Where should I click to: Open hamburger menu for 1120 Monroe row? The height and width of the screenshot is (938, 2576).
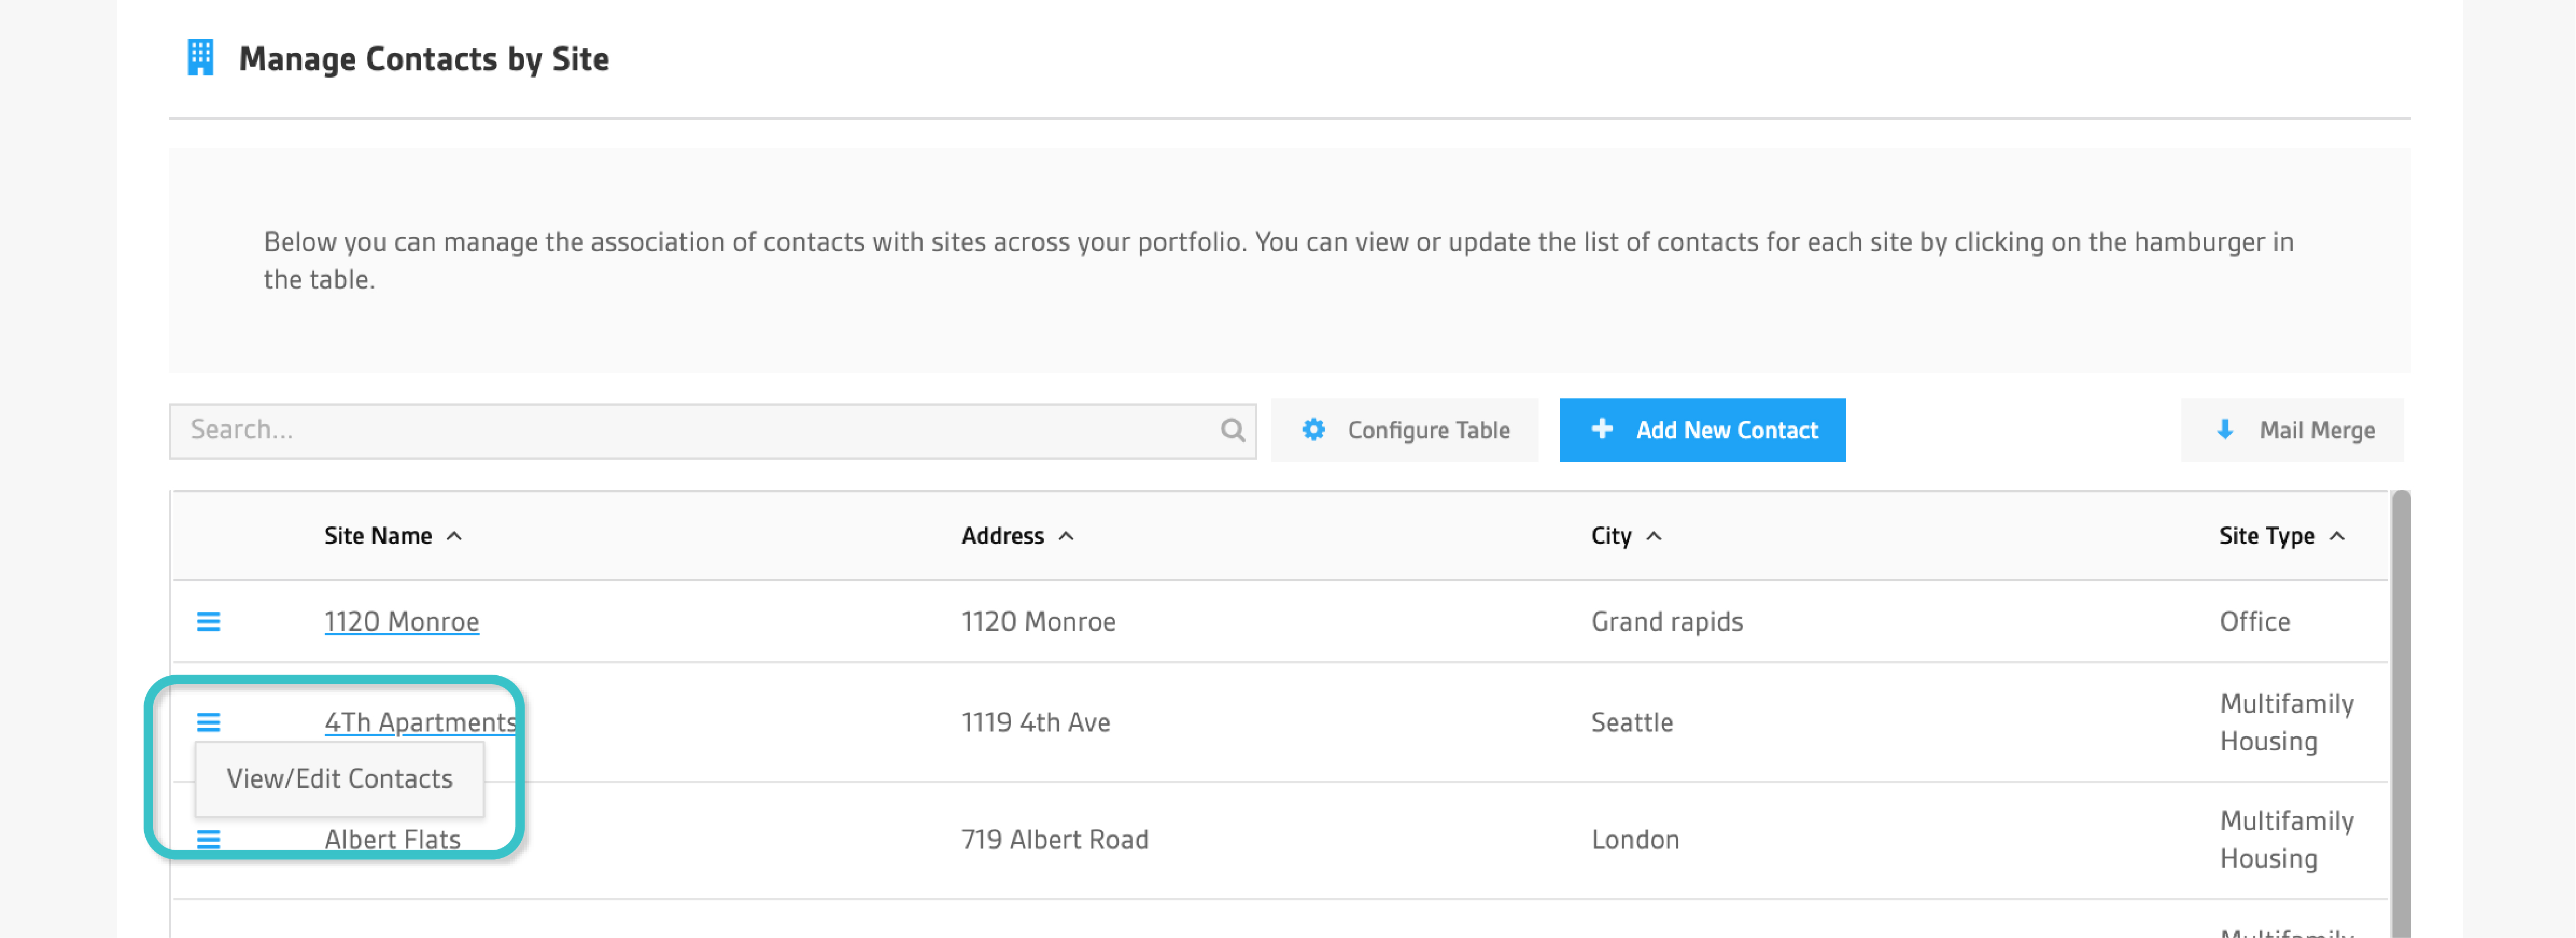pyautogui.click(x=208, y=622)
